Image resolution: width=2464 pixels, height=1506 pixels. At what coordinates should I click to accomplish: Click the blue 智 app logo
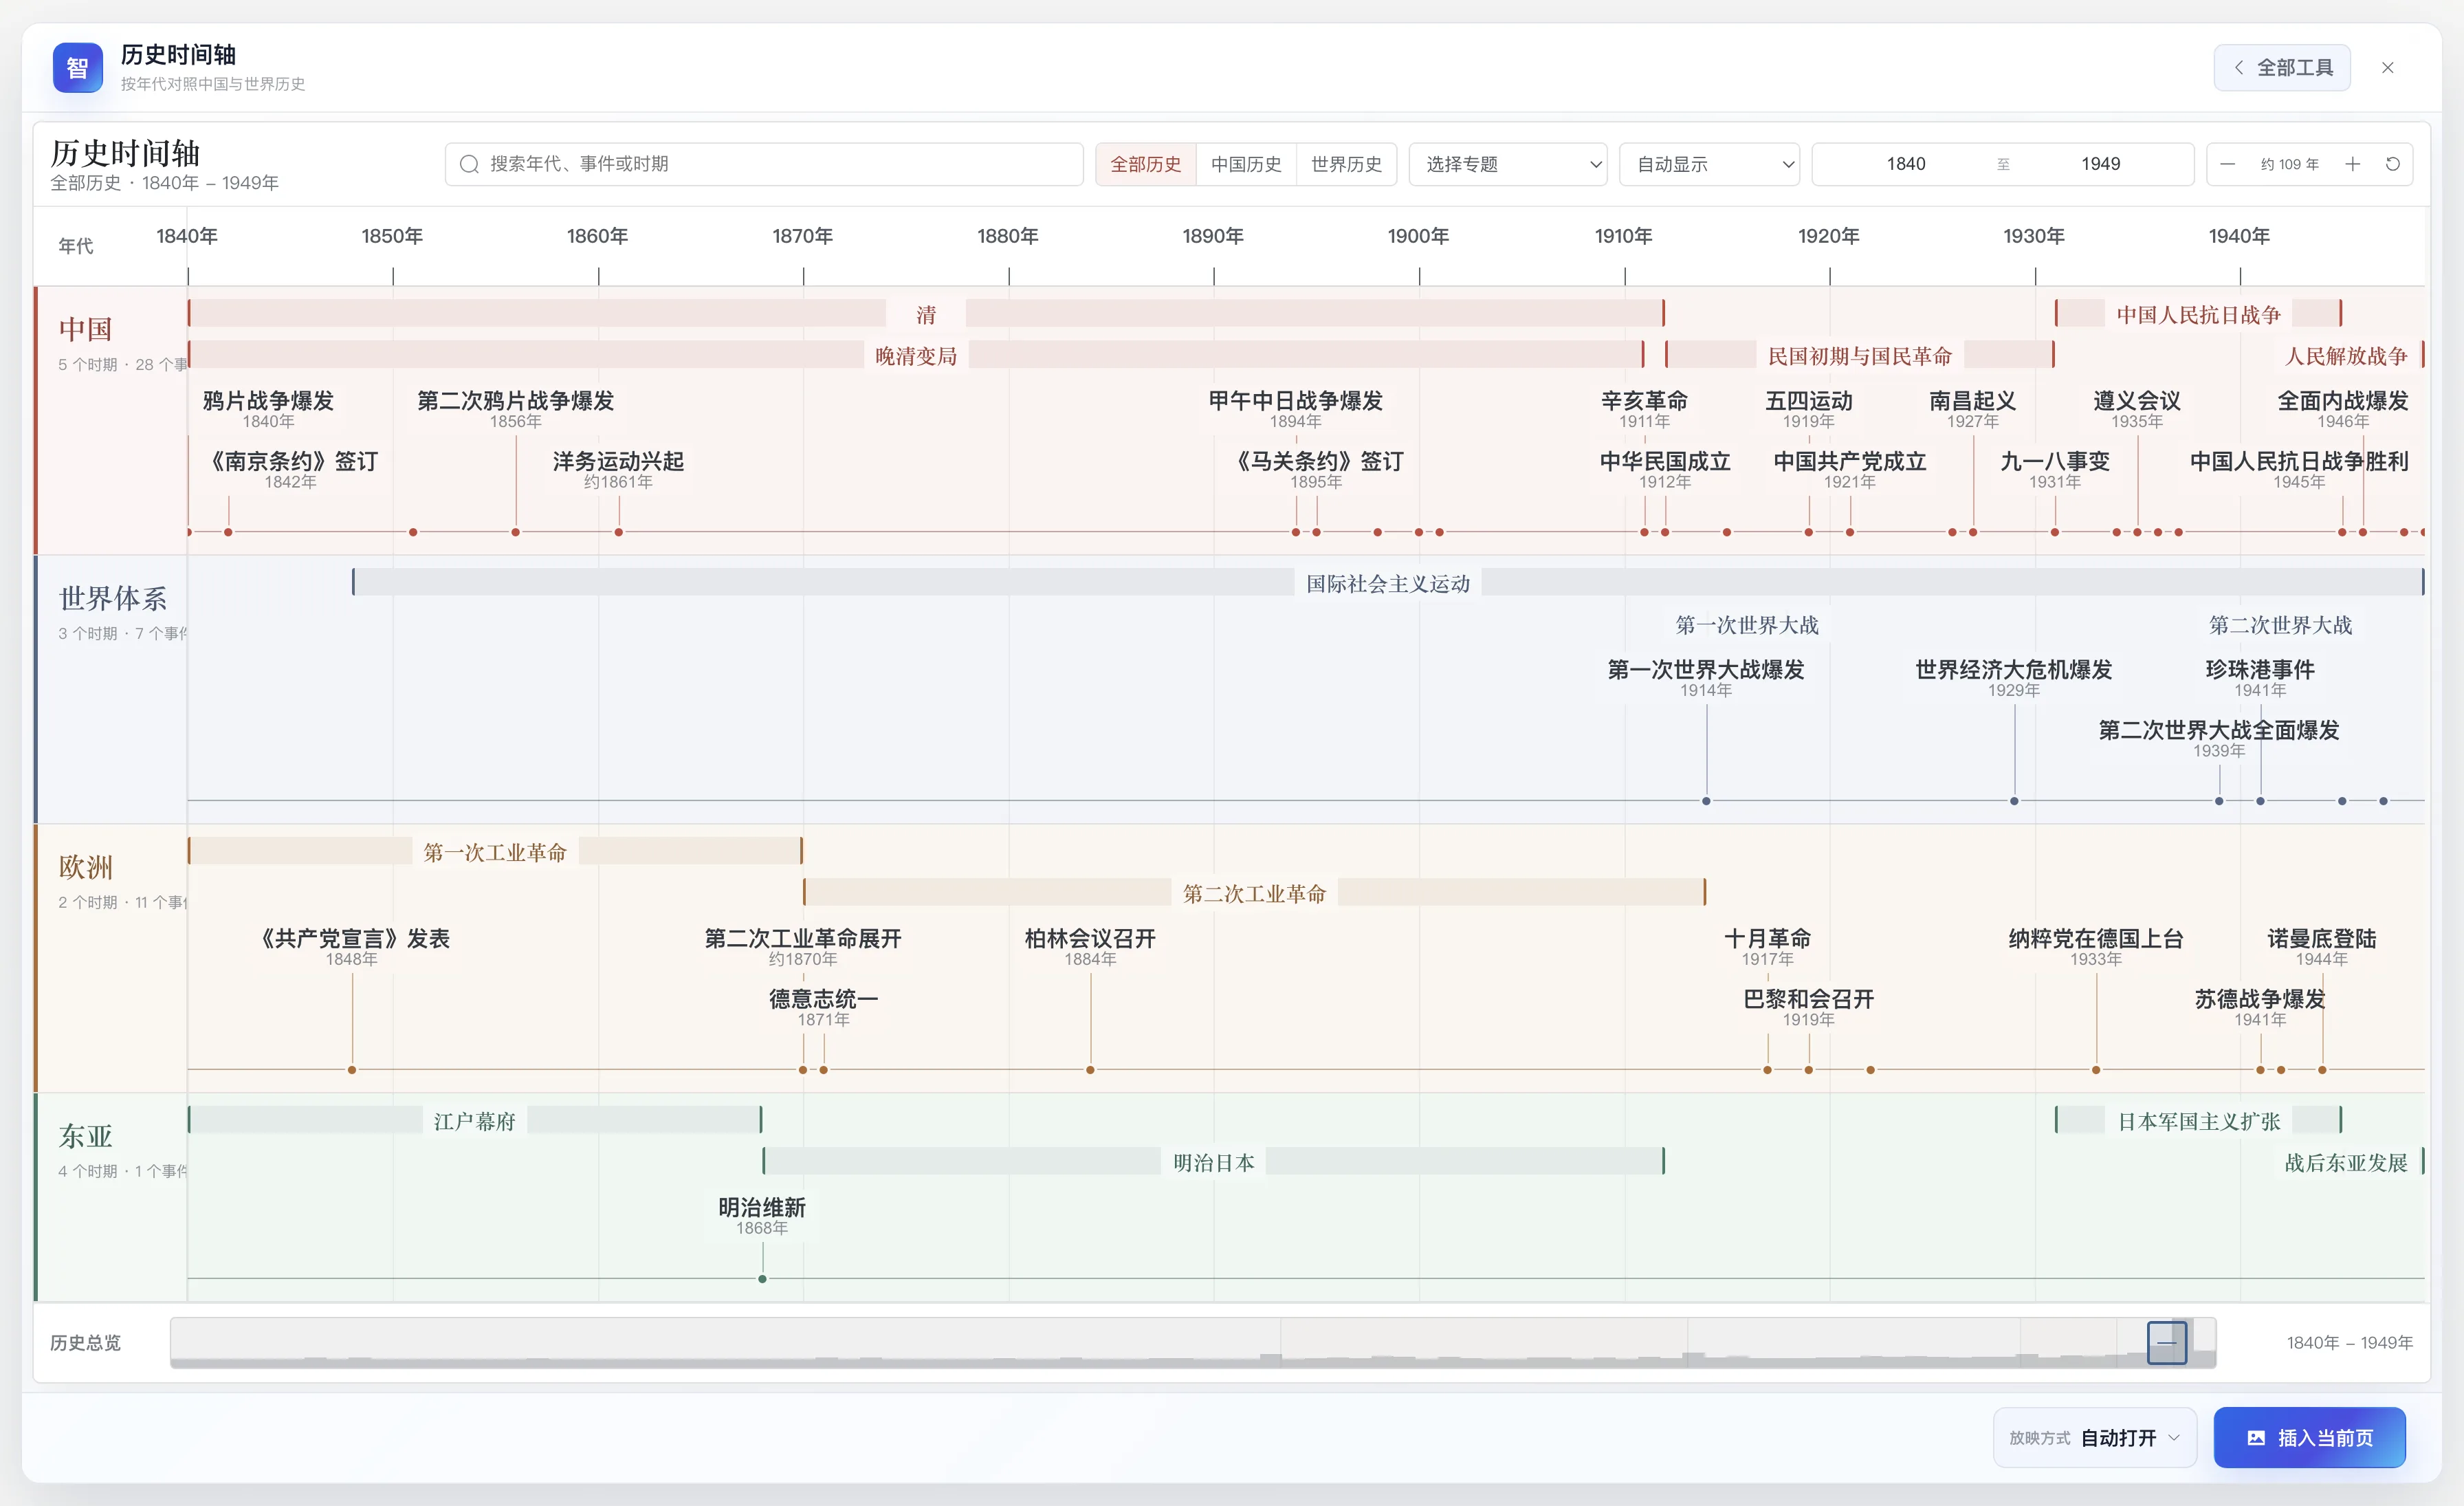coord(78,67)
